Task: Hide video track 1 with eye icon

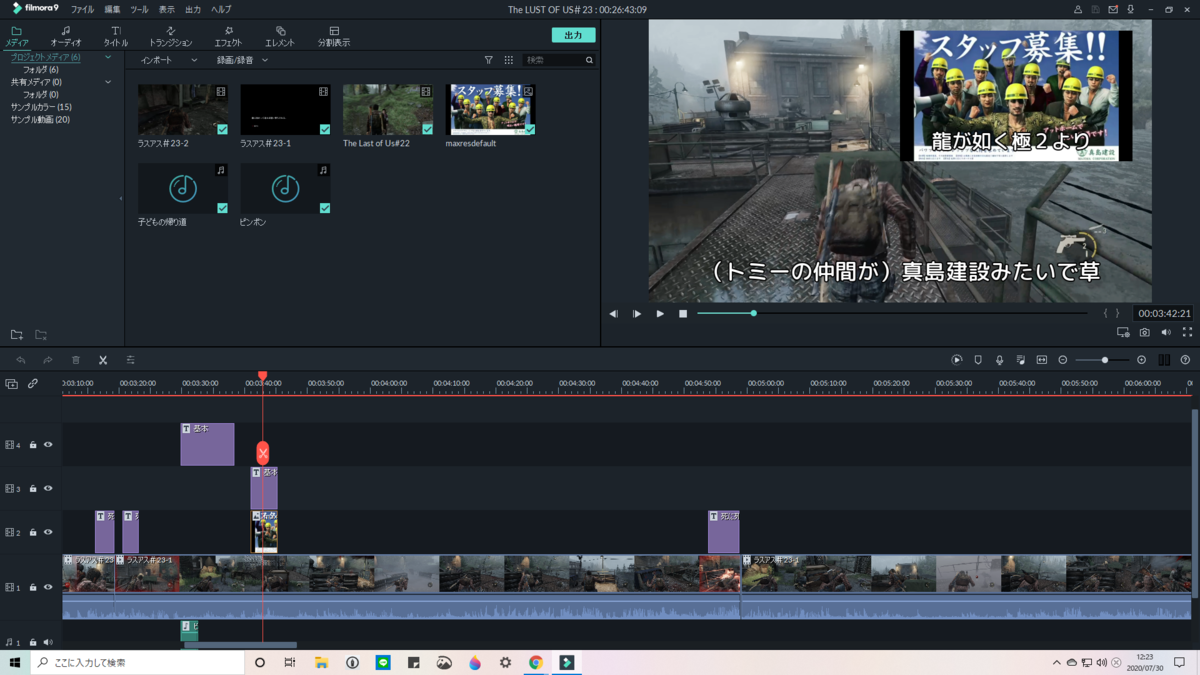Action: (x=47, y=587)
